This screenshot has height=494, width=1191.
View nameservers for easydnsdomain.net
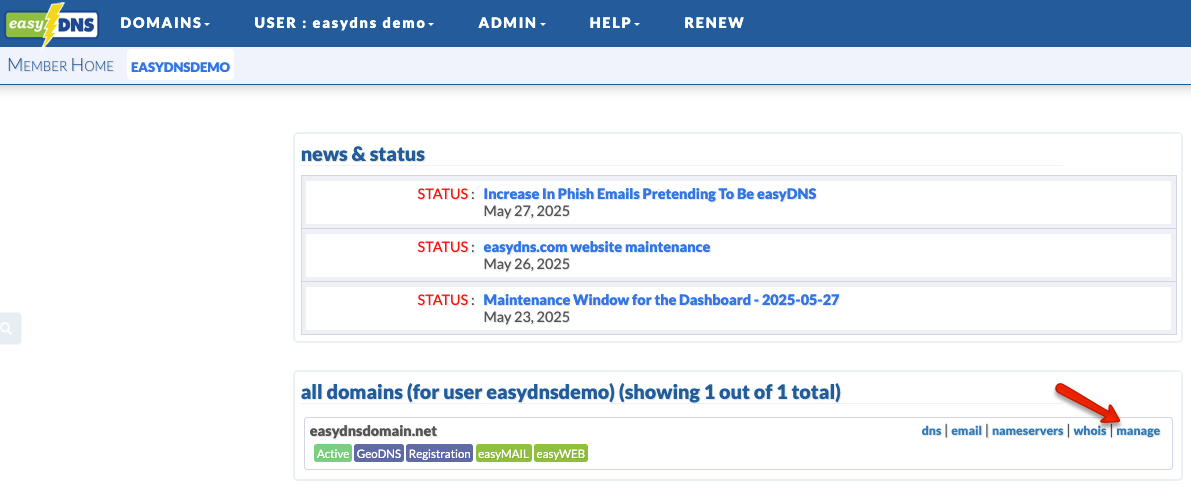[1028, 431]
